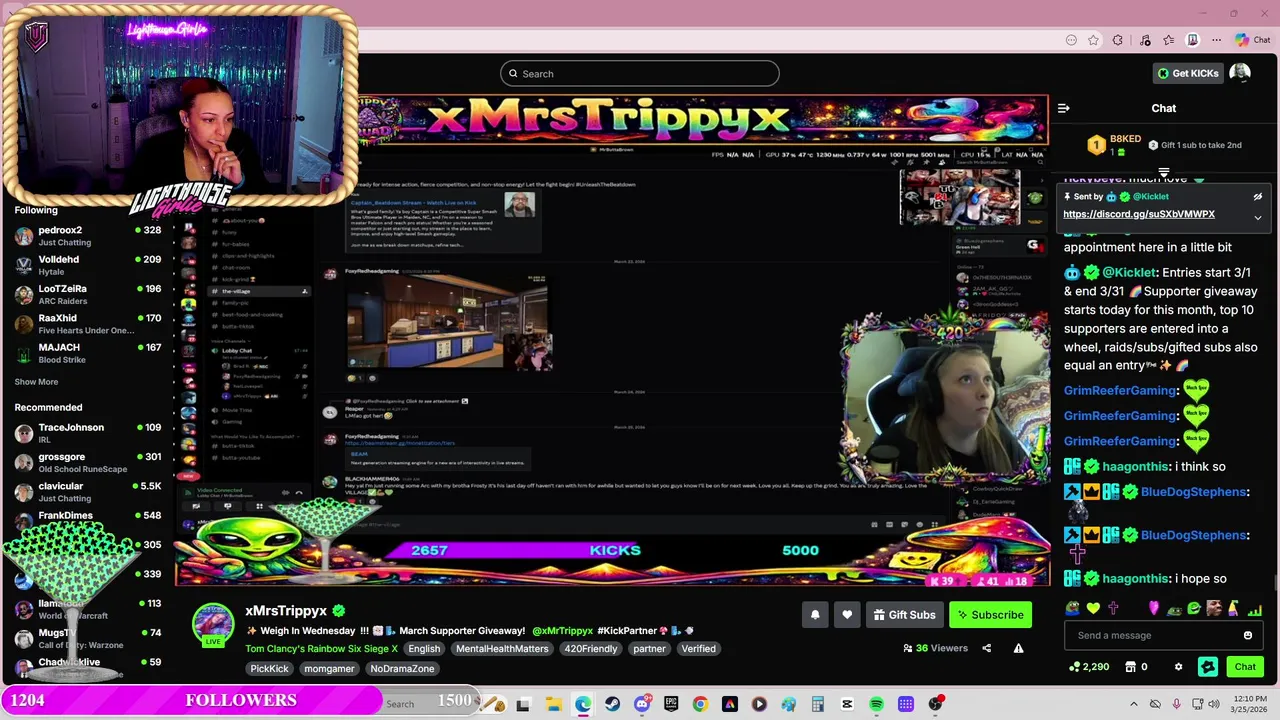Open browser extensions puzzle icon

click(x=1118, y=40)
